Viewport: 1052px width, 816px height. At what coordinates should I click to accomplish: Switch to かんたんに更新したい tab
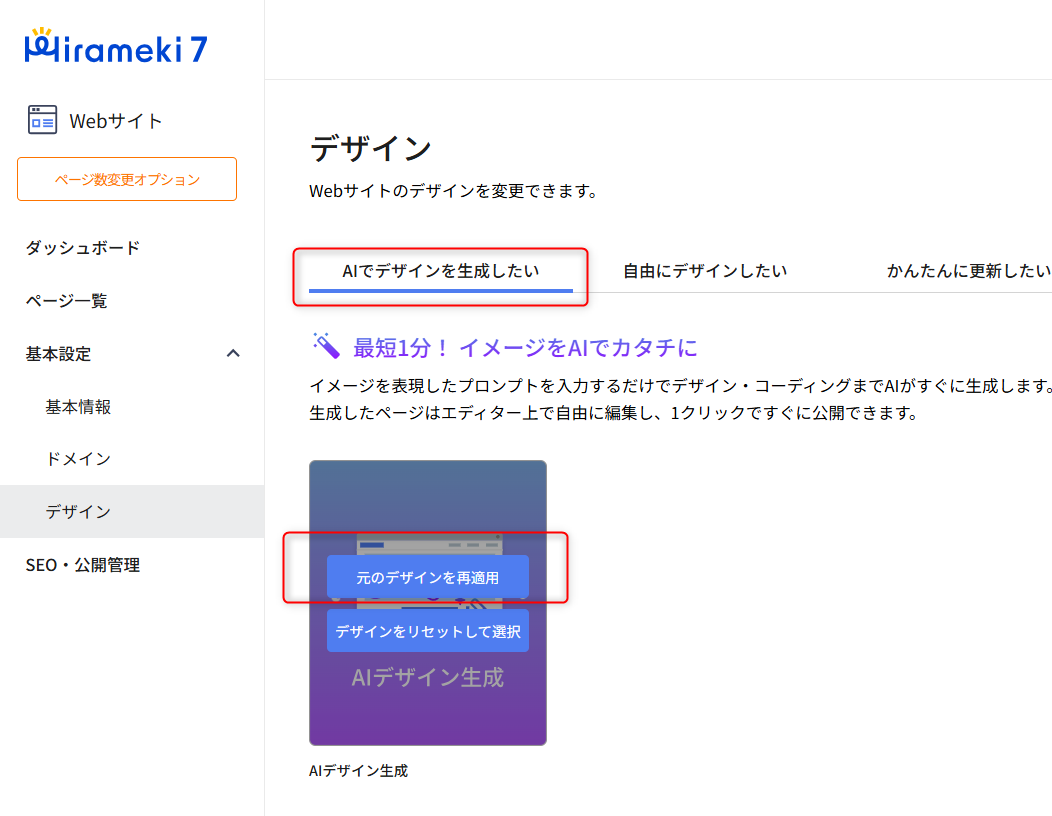pyautogui.click(x=968, y=271)
